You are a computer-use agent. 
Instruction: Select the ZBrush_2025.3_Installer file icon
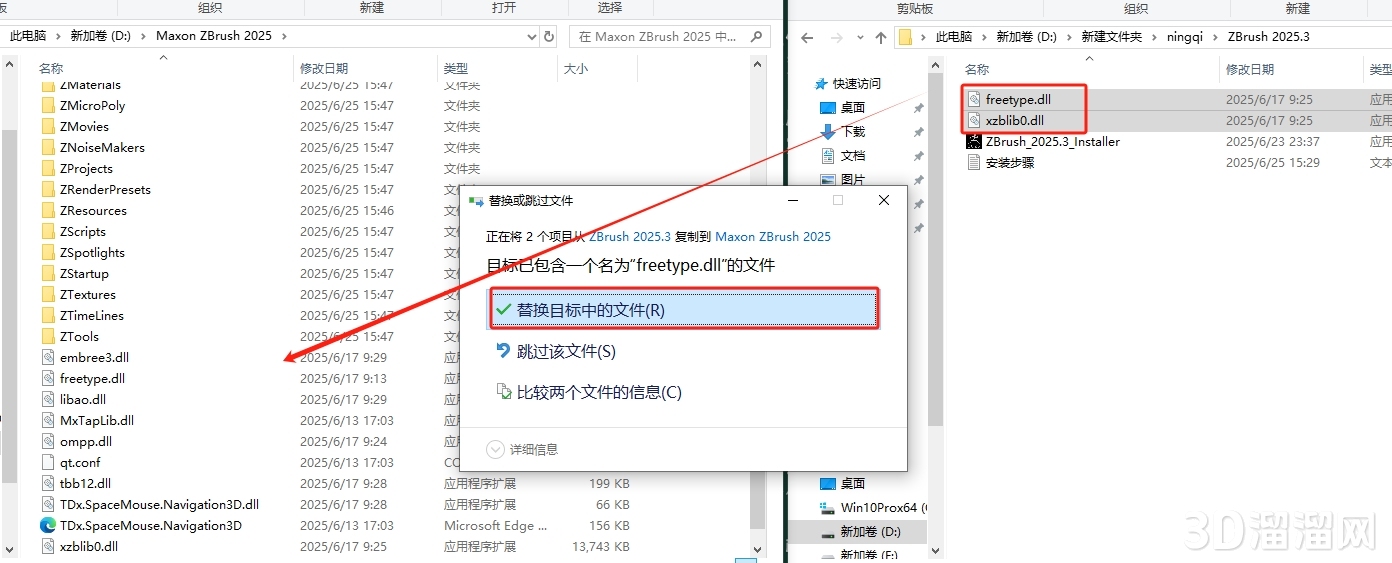975,142
